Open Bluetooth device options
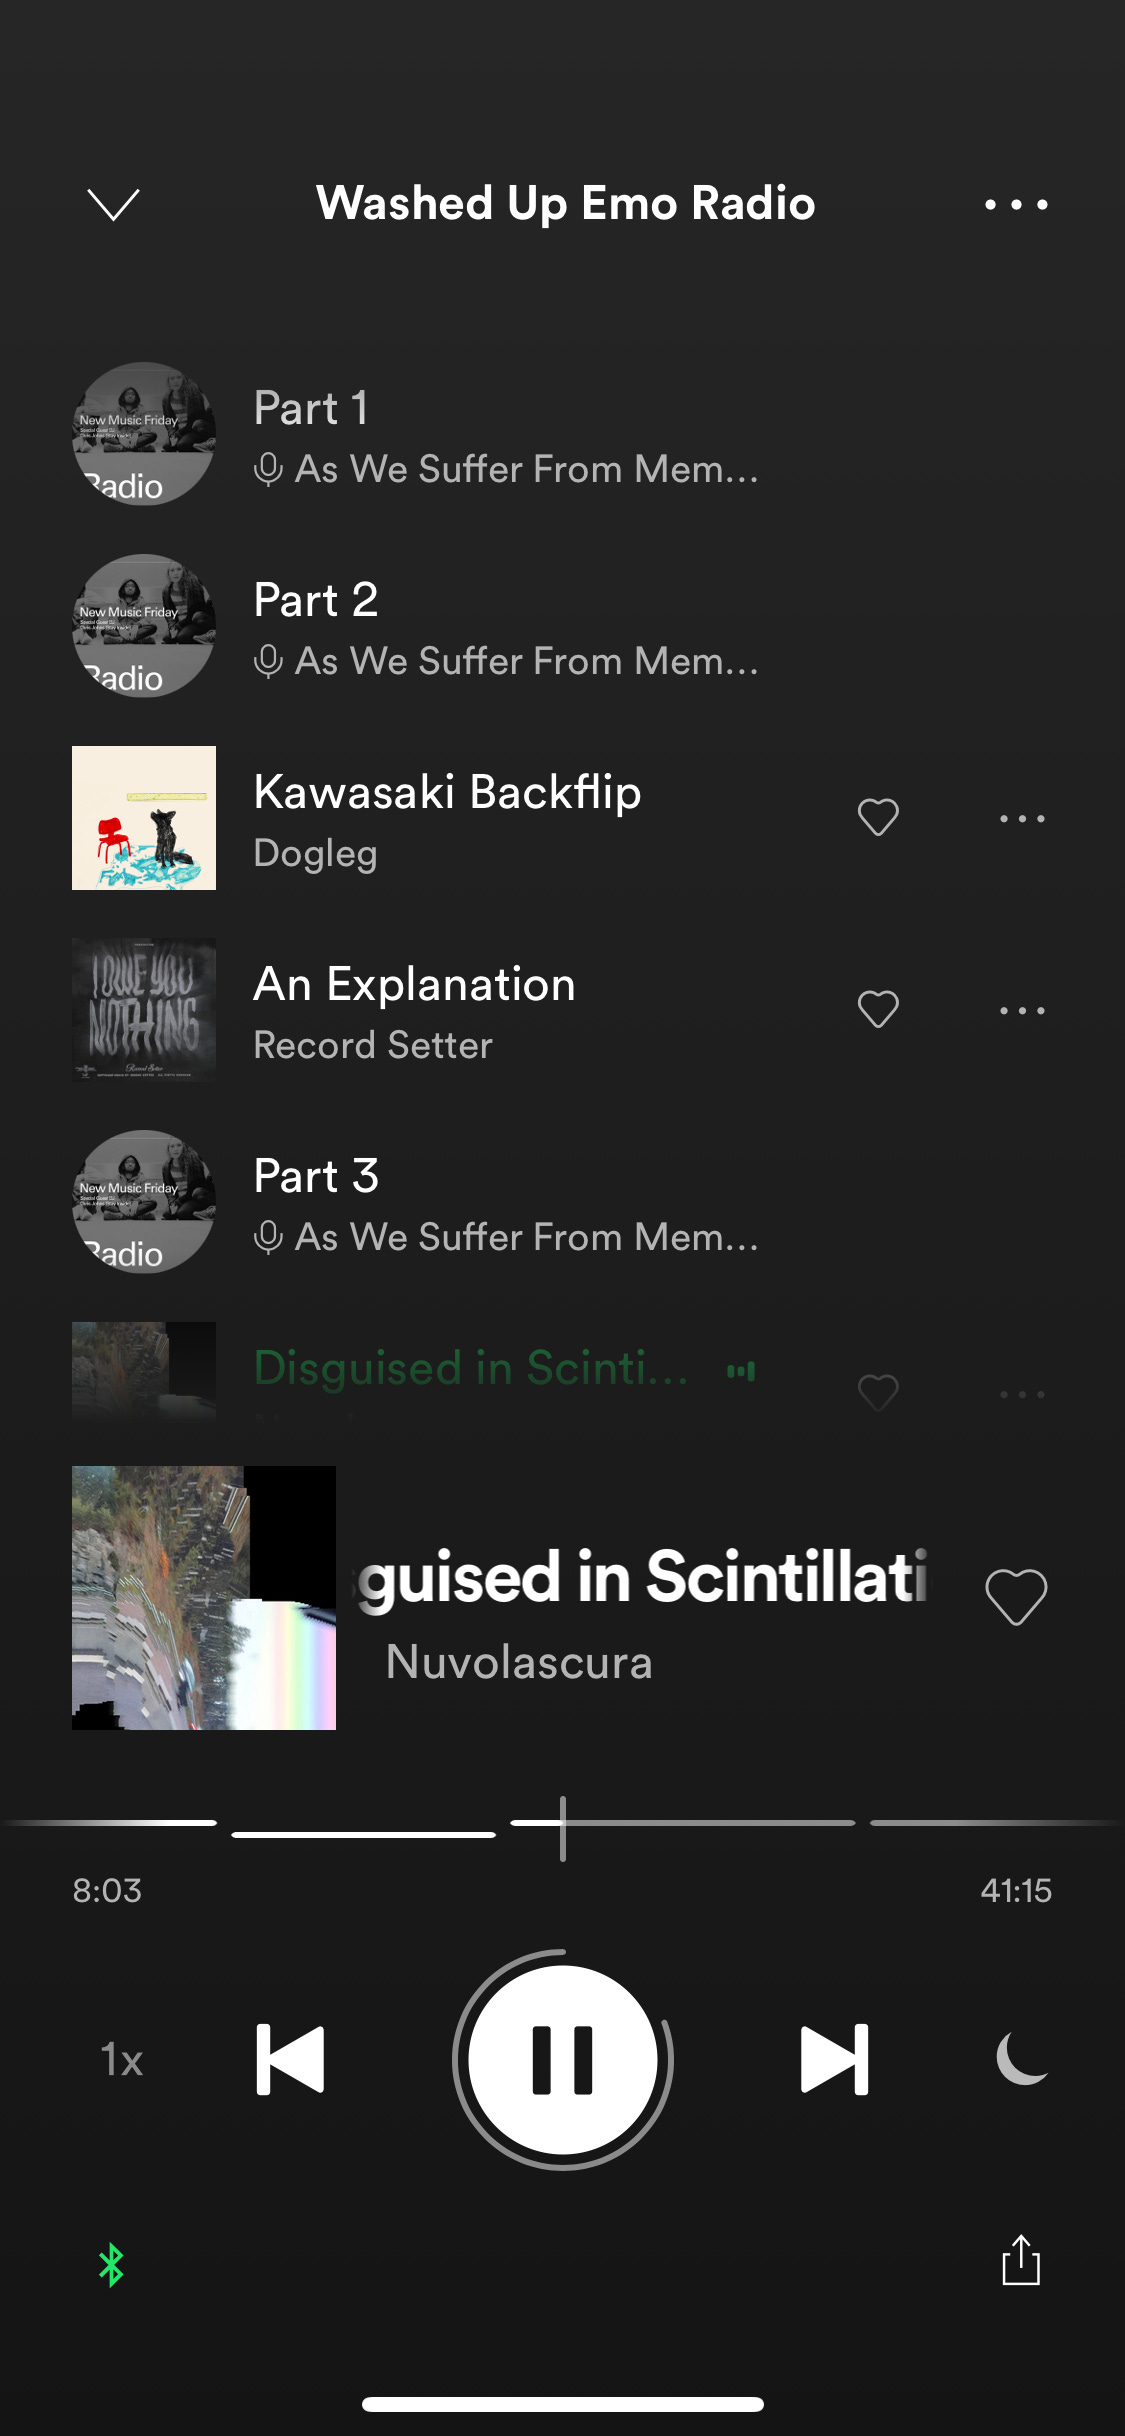Viewport: 1125px width, 2436px height. click(111, 2265)
